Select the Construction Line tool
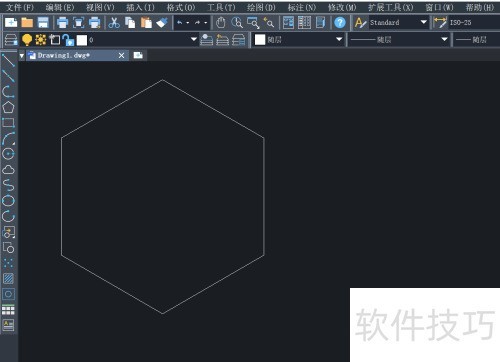 click(8, 76)
